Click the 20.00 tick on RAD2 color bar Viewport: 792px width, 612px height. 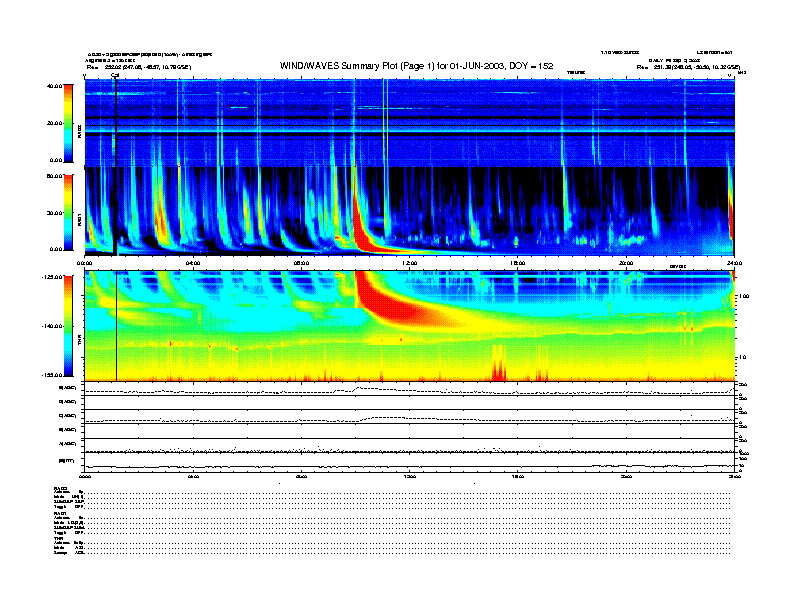pos(54,123)
